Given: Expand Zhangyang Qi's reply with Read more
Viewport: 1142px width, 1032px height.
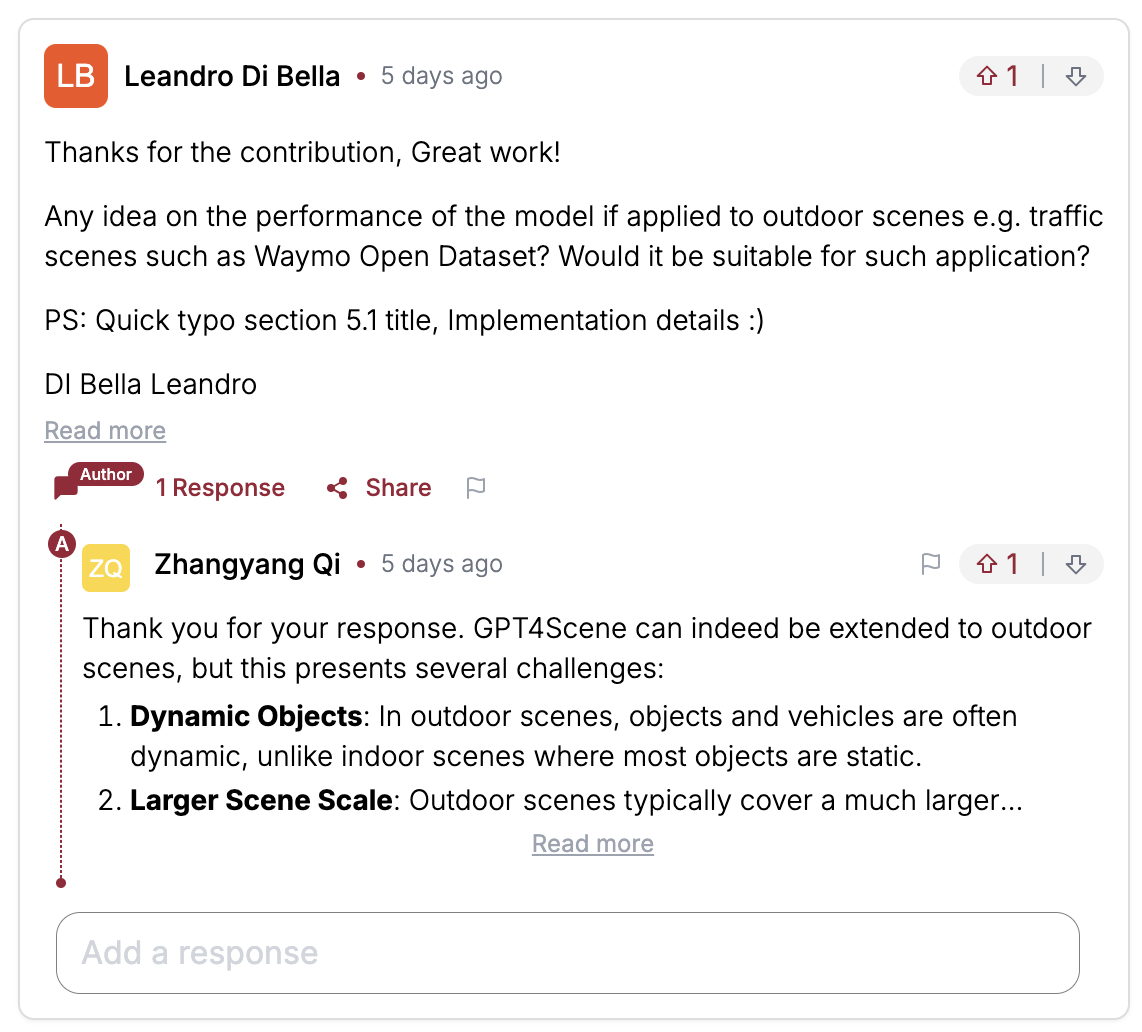Looking at the screenshot, I should click(593, 843).
